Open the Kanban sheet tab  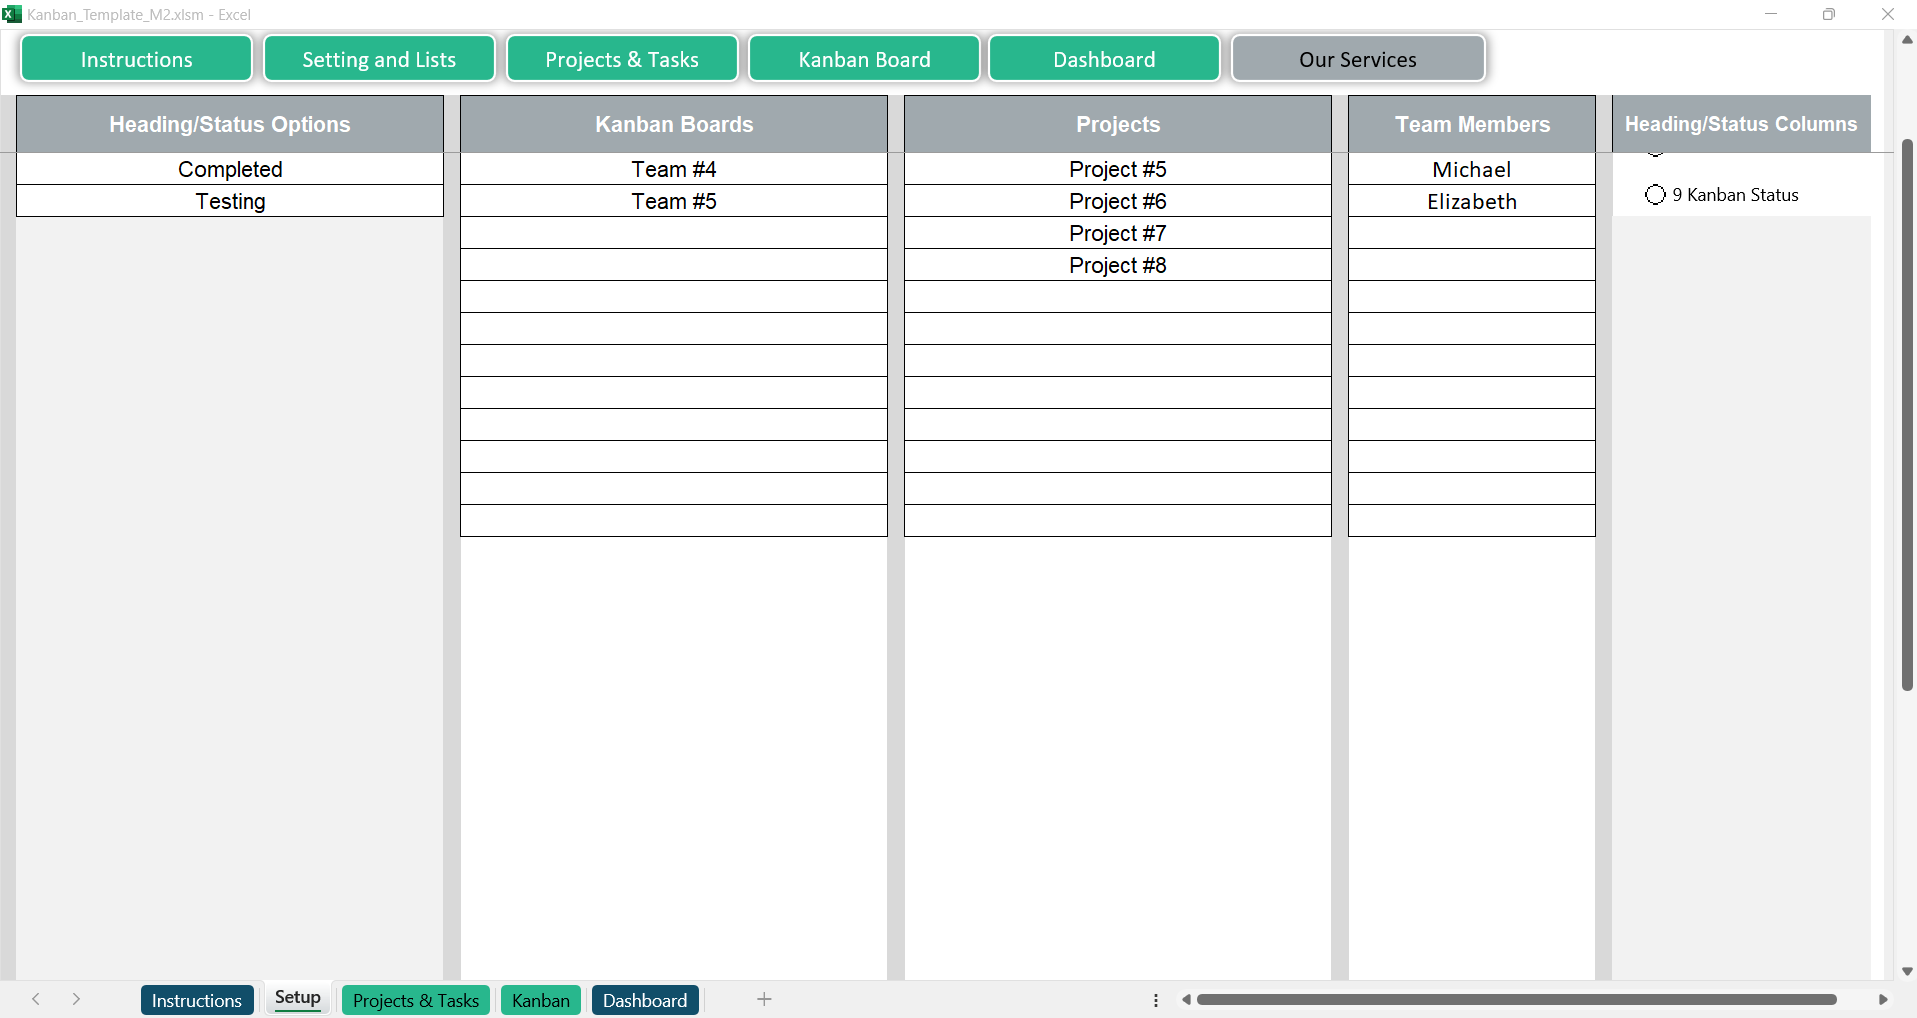pyautogui.click(x=540, y=999)
